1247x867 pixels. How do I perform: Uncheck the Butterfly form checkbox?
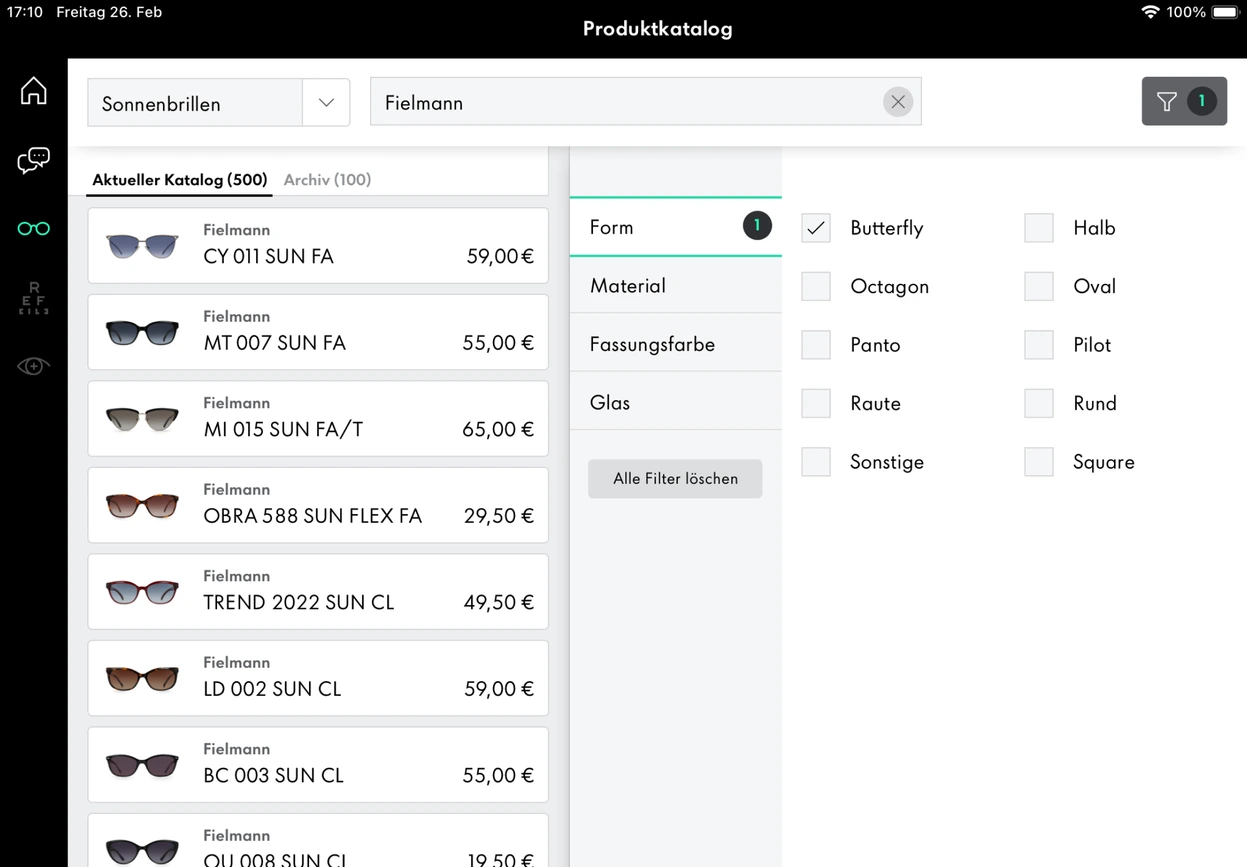click(816, 228)
